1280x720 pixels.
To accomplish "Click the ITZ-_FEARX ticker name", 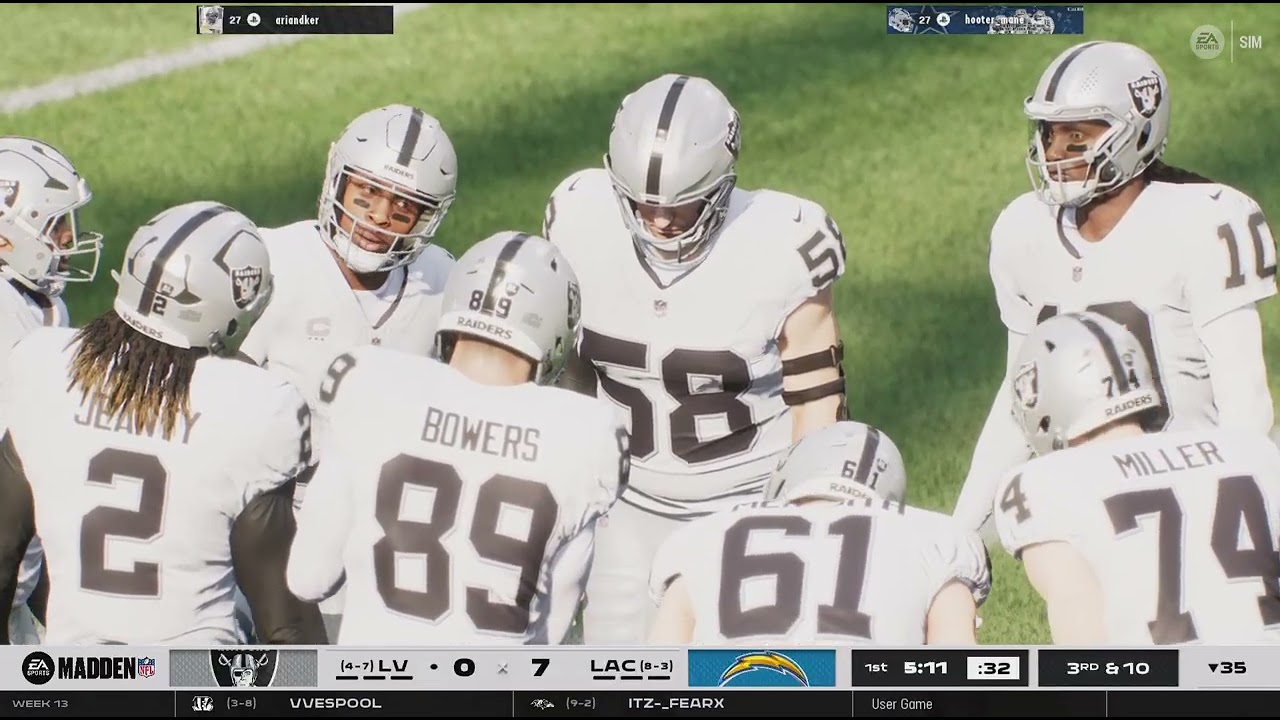I will (676, 704).
